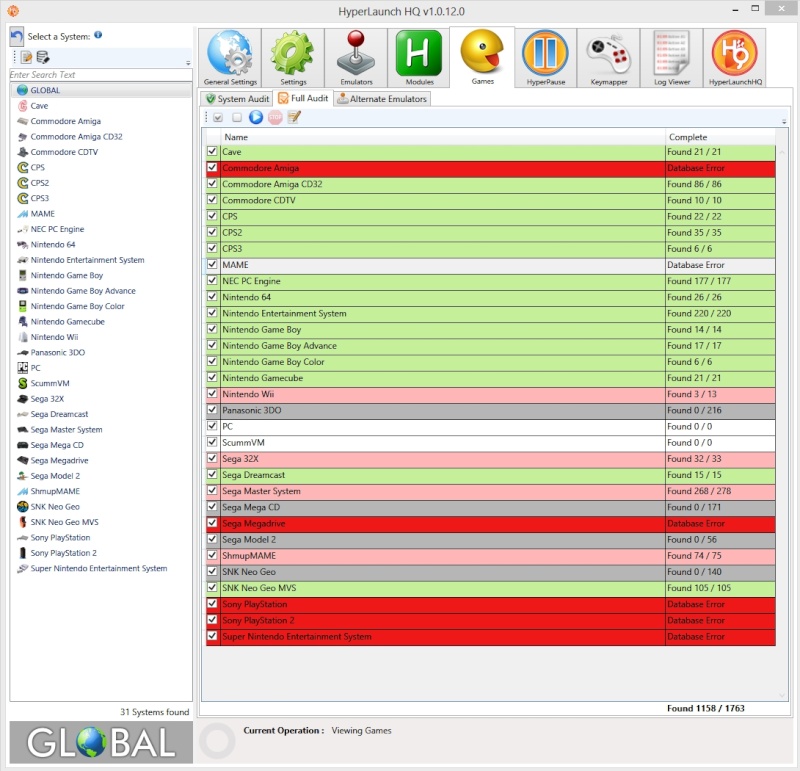The image size is (800, 771).
Task: Open the Alternate Emulators tab
Action: tap(382, 99)
